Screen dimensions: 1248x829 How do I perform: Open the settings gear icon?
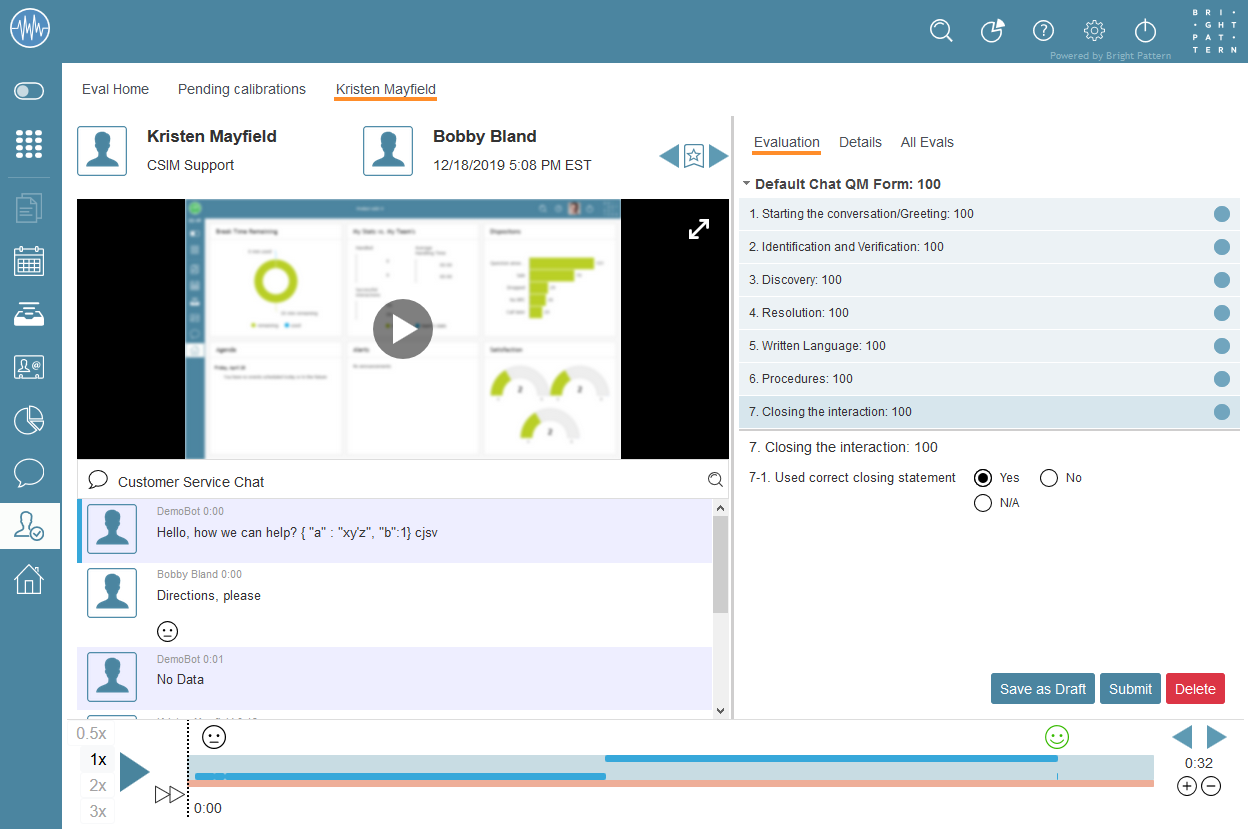tap(1094, 31)
